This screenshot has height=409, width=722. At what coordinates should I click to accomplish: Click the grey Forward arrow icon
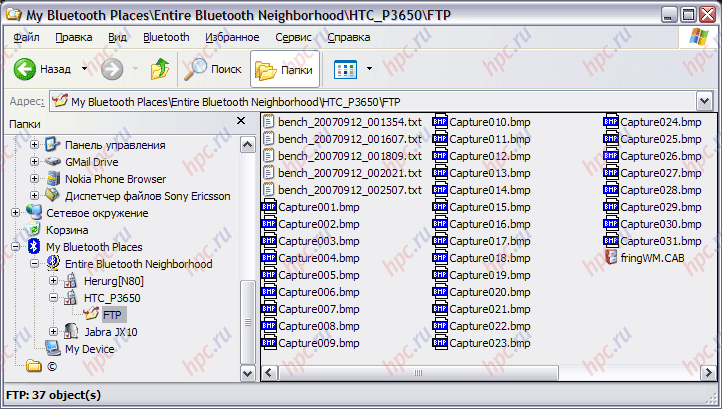click(x=112, y=69)
